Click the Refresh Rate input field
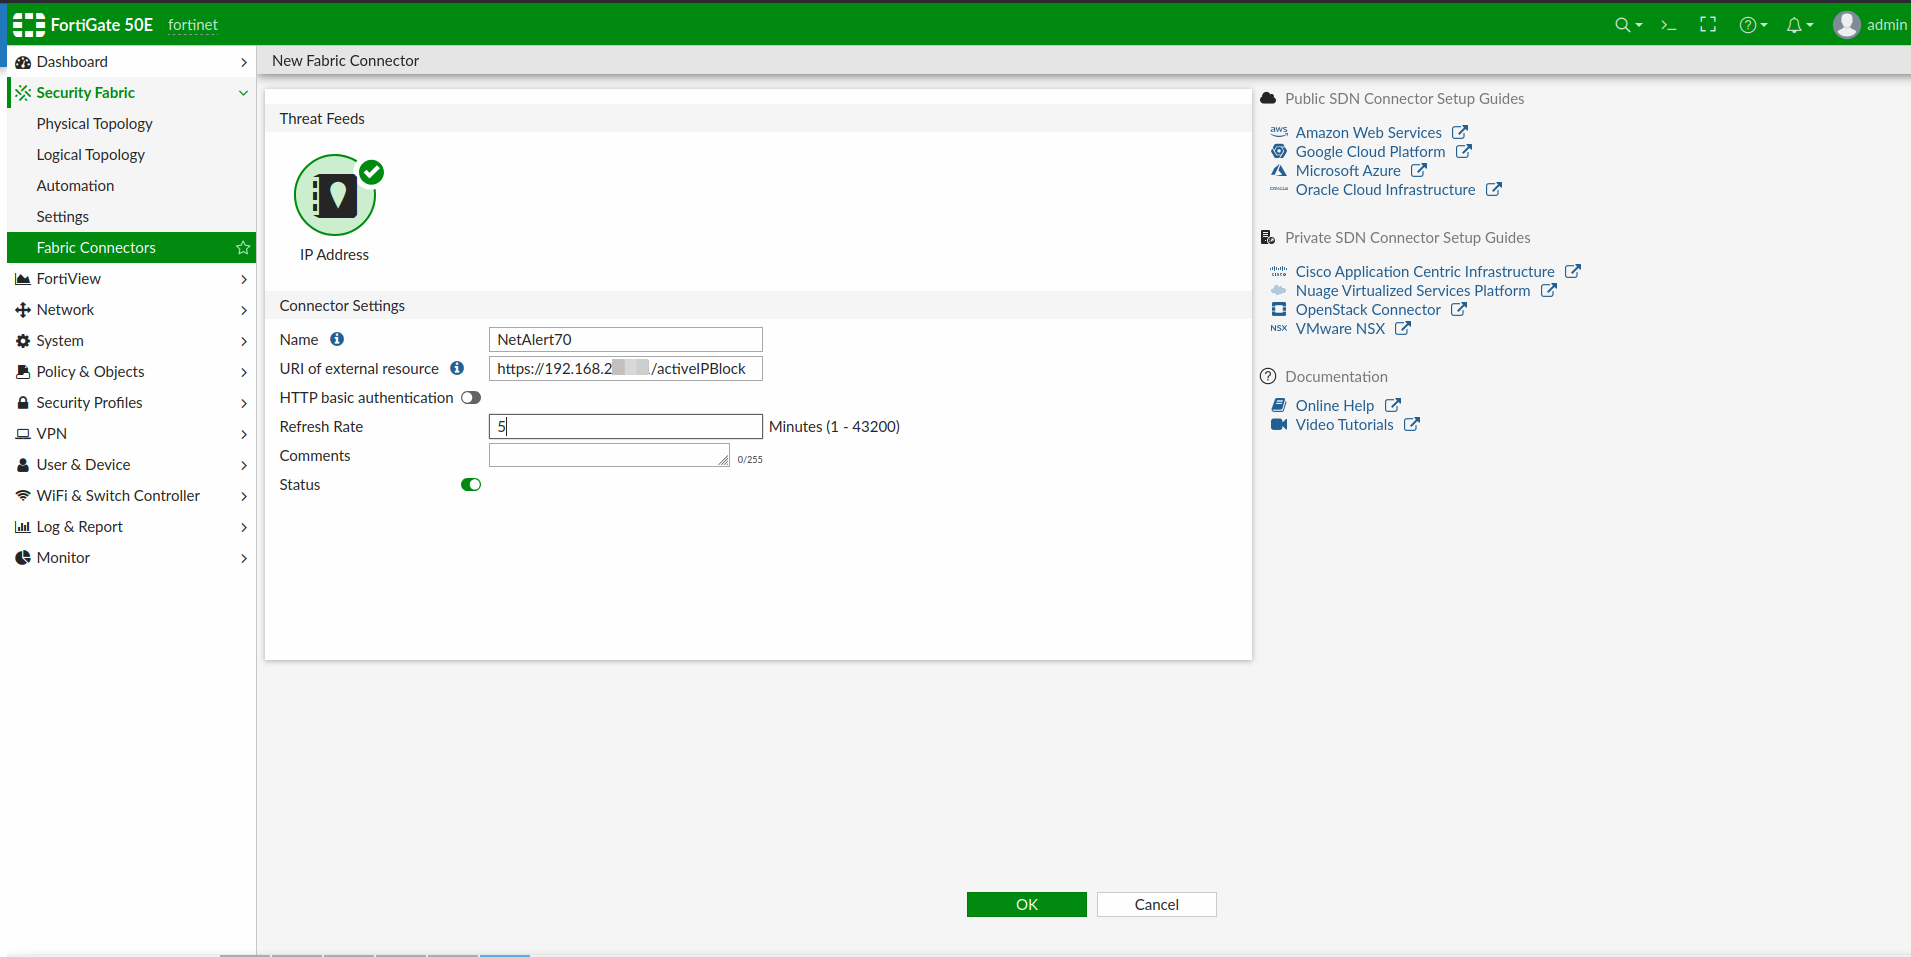The height and width of the screenshot is (957, 1911). (626, 426)
